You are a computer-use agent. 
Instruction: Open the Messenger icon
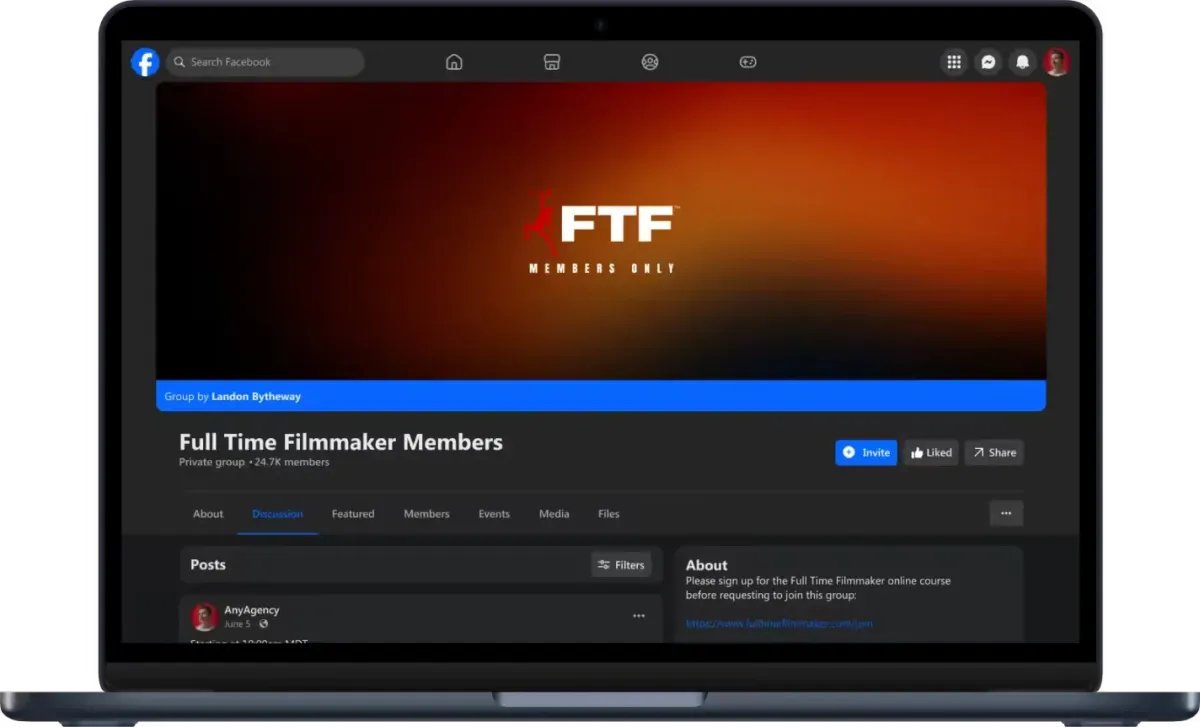pyautogui.click(x=988, y=62)
